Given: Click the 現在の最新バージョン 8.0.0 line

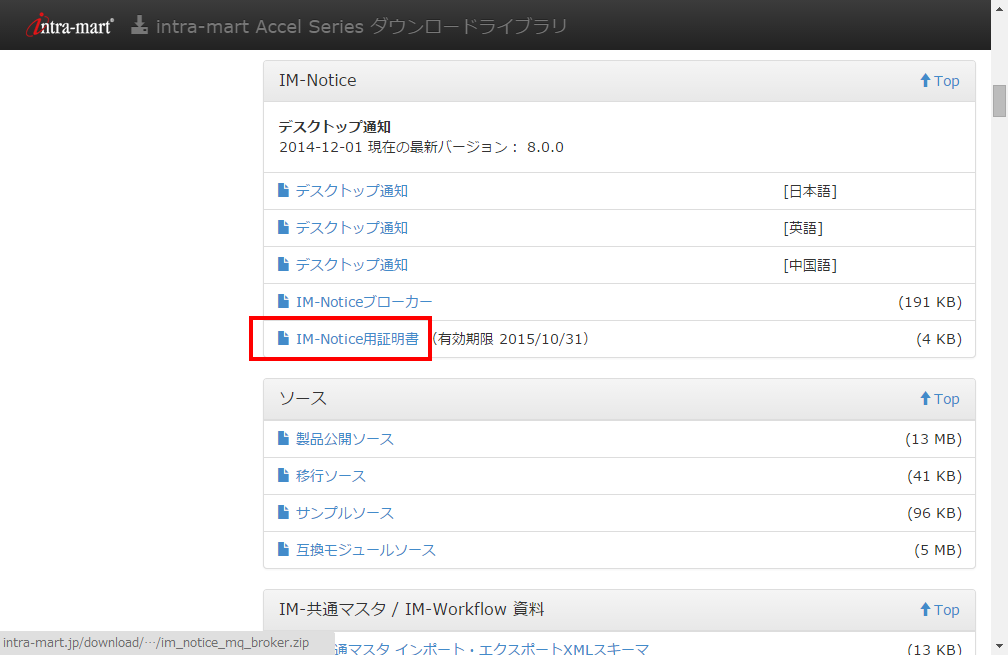Looking at the screenshot, I should tap(421, 147).
